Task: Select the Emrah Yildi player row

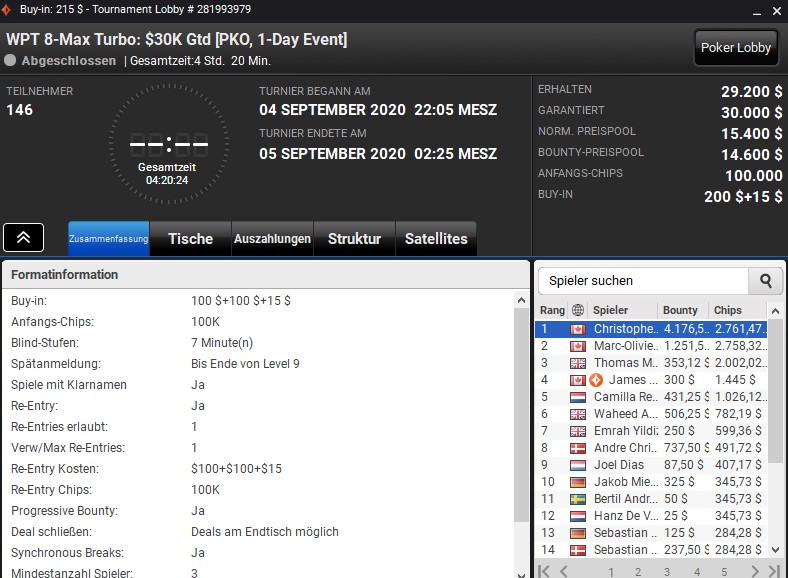Action: [x=652, y=431]
